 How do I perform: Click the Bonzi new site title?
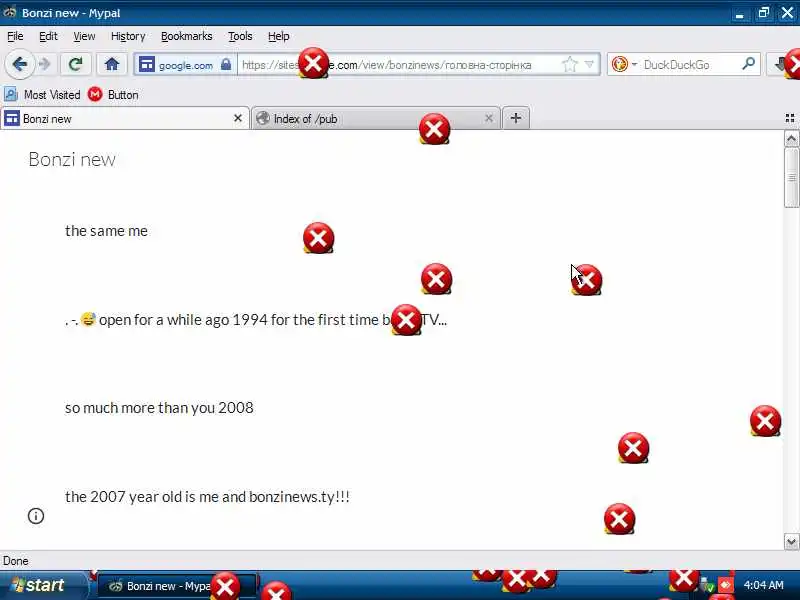pos(72,160)
